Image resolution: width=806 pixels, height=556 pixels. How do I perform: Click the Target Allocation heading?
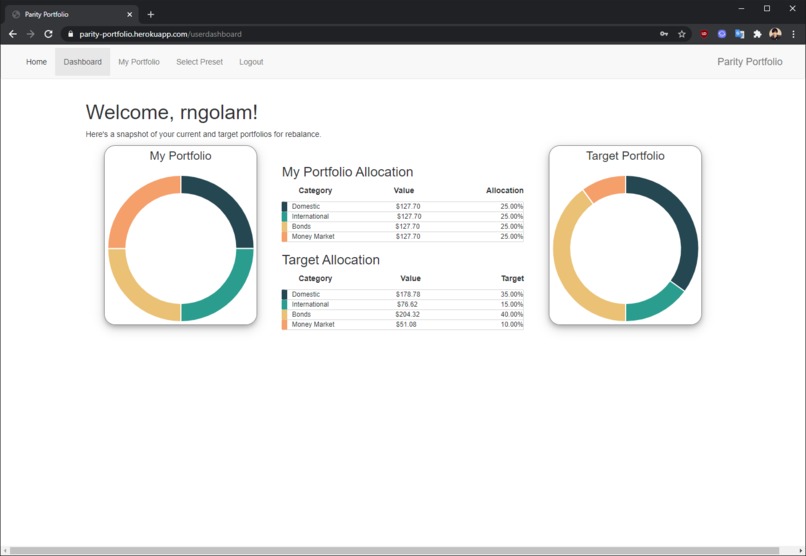pyautogui.click(x=331, y=260)
